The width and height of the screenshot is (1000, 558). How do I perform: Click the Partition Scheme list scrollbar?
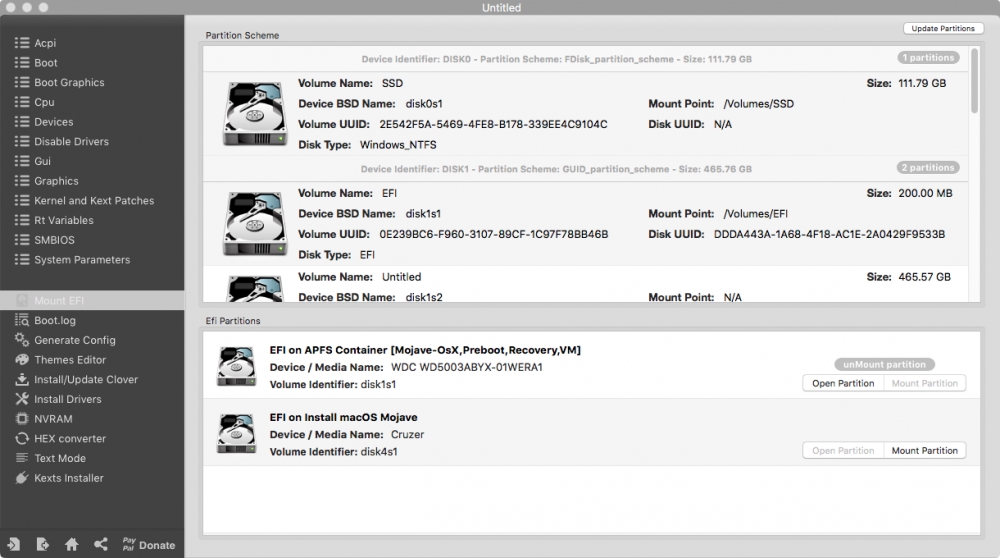(x=974, y=81)
